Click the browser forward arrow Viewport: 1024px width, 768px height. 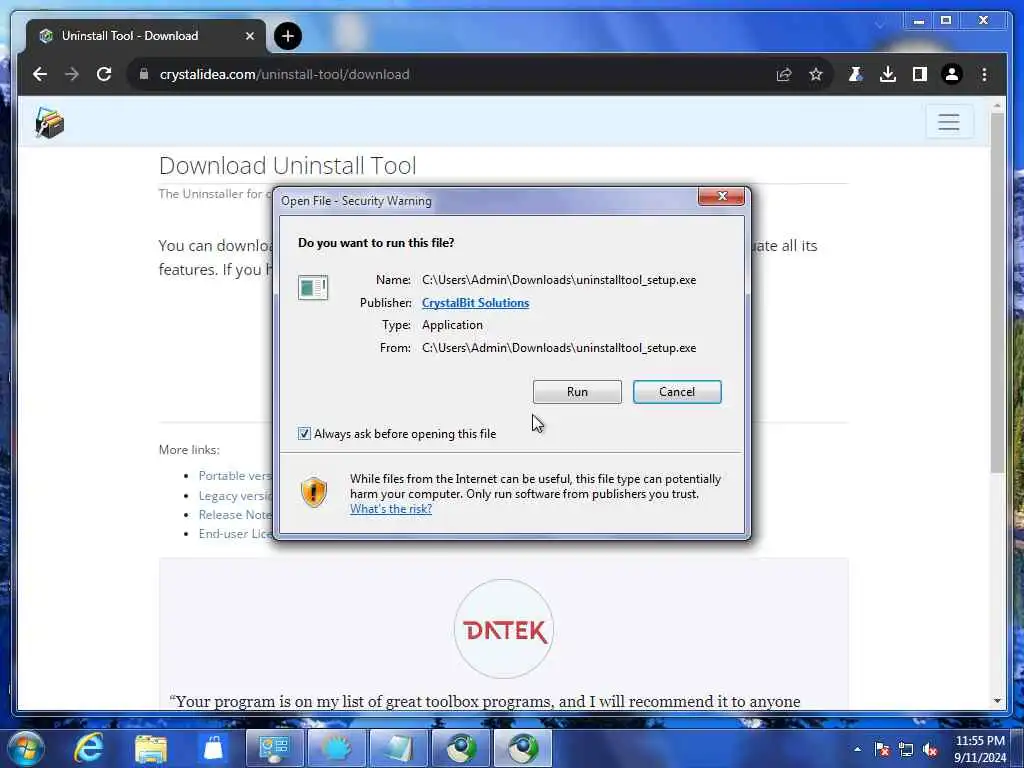(72, 74)
